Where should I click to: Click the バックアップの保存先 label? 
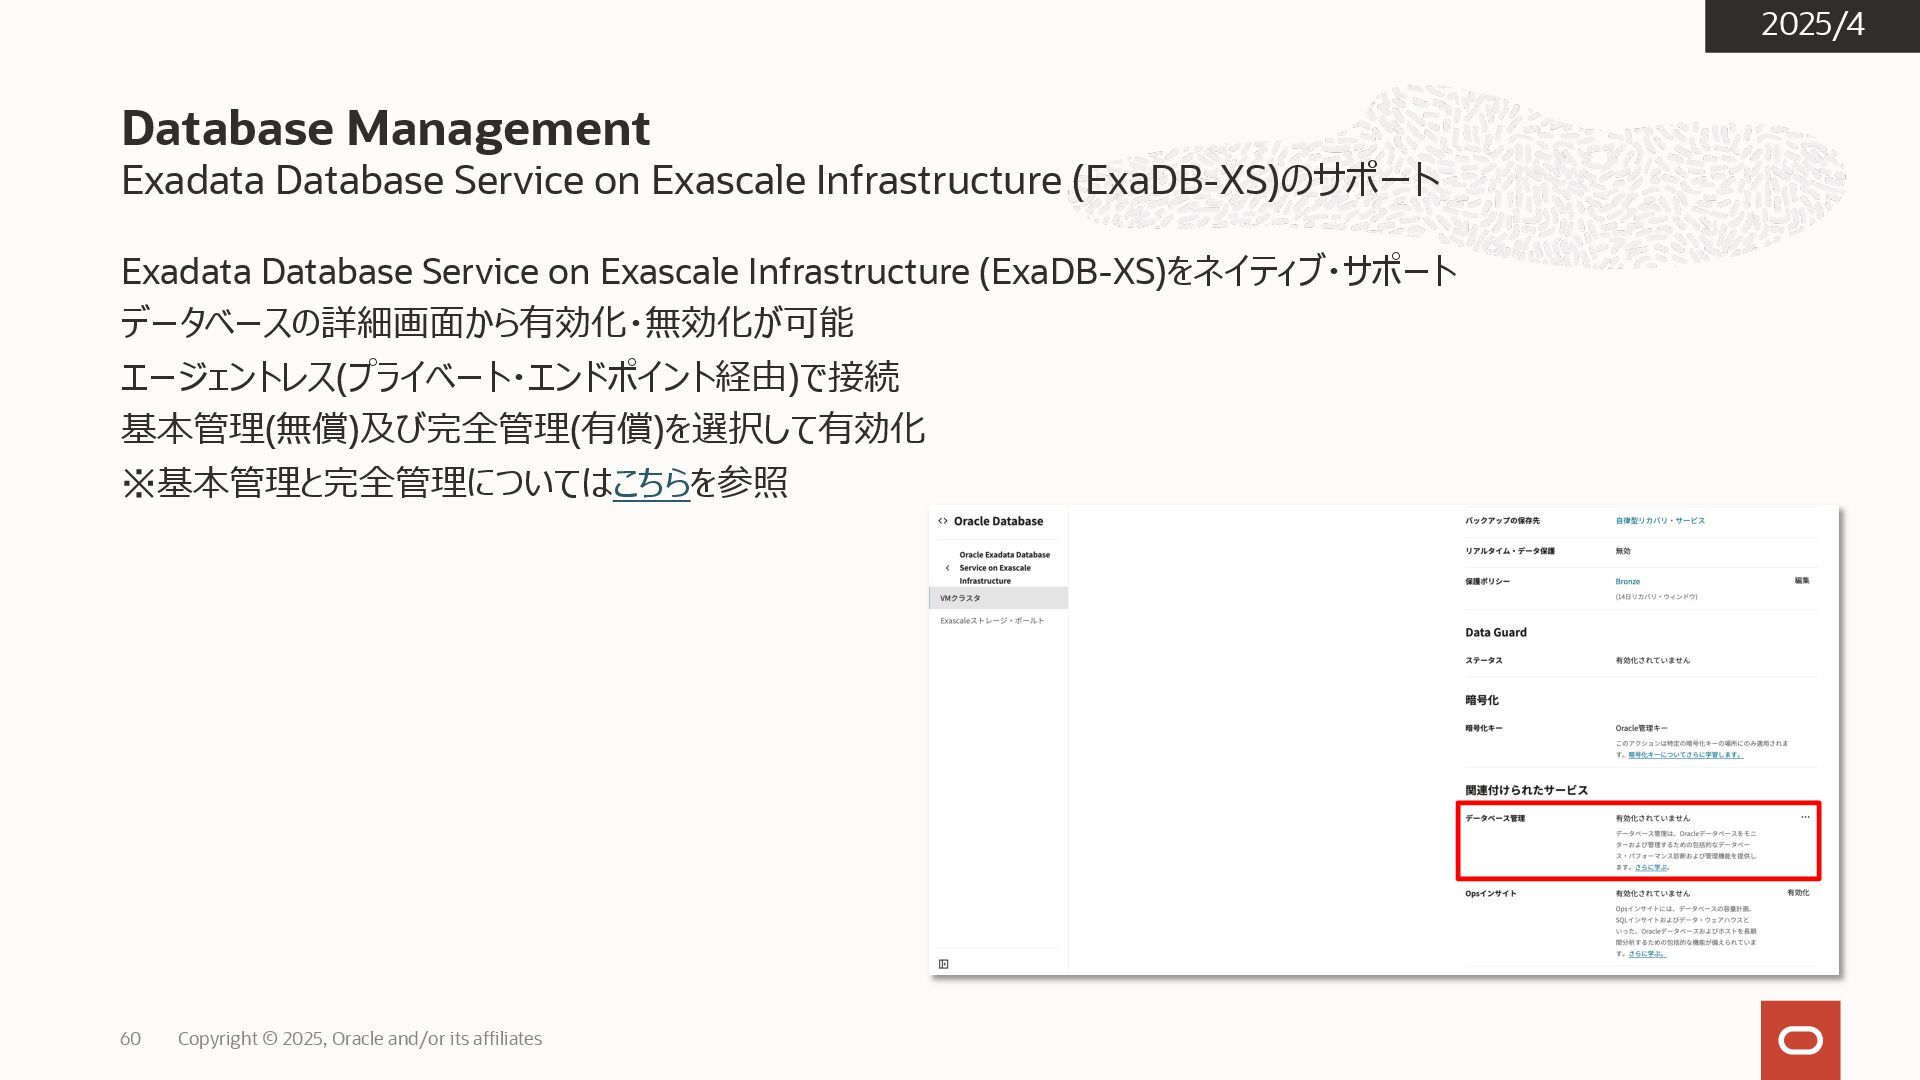(x=1502, y=521)
